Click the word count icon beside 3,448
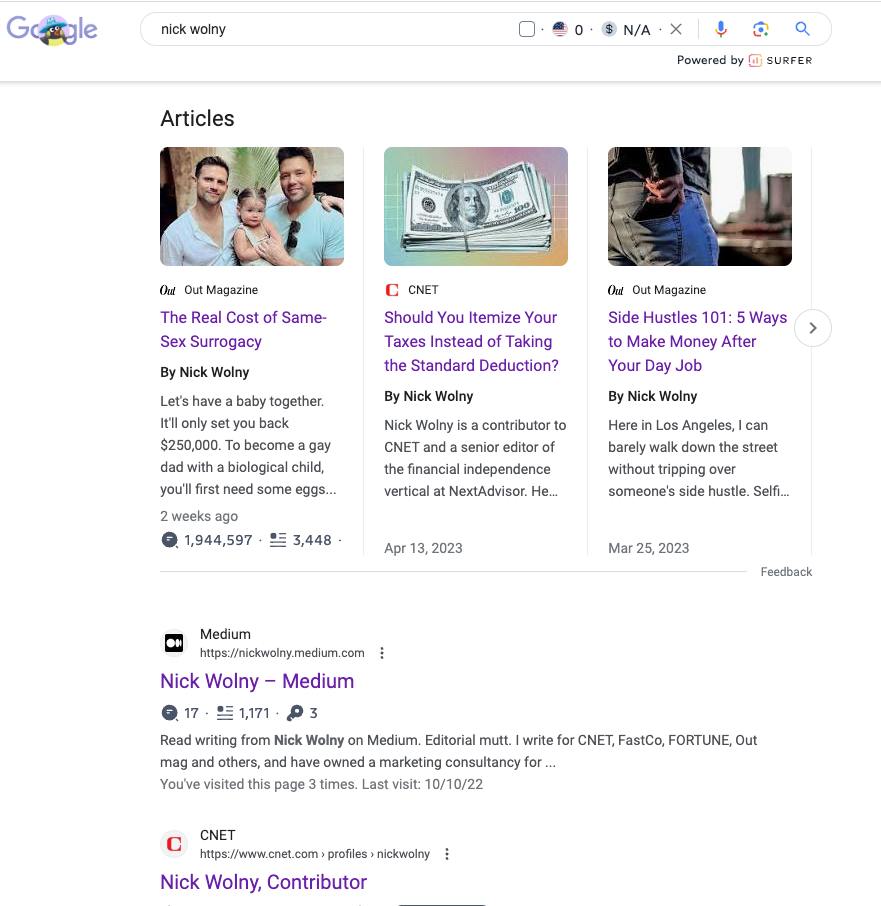Screen dimensions: 881x906 point(278,540)
